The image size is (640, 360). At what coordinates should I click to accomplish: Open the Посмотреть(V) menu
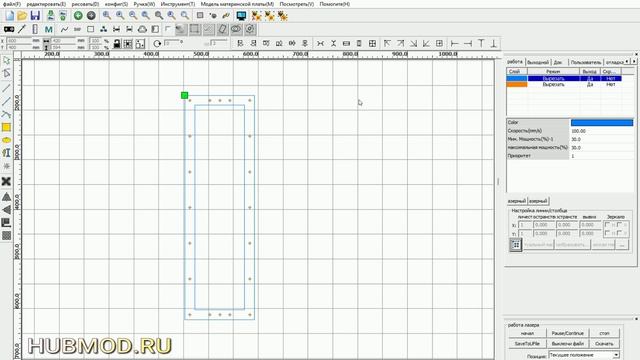point(297,4)
